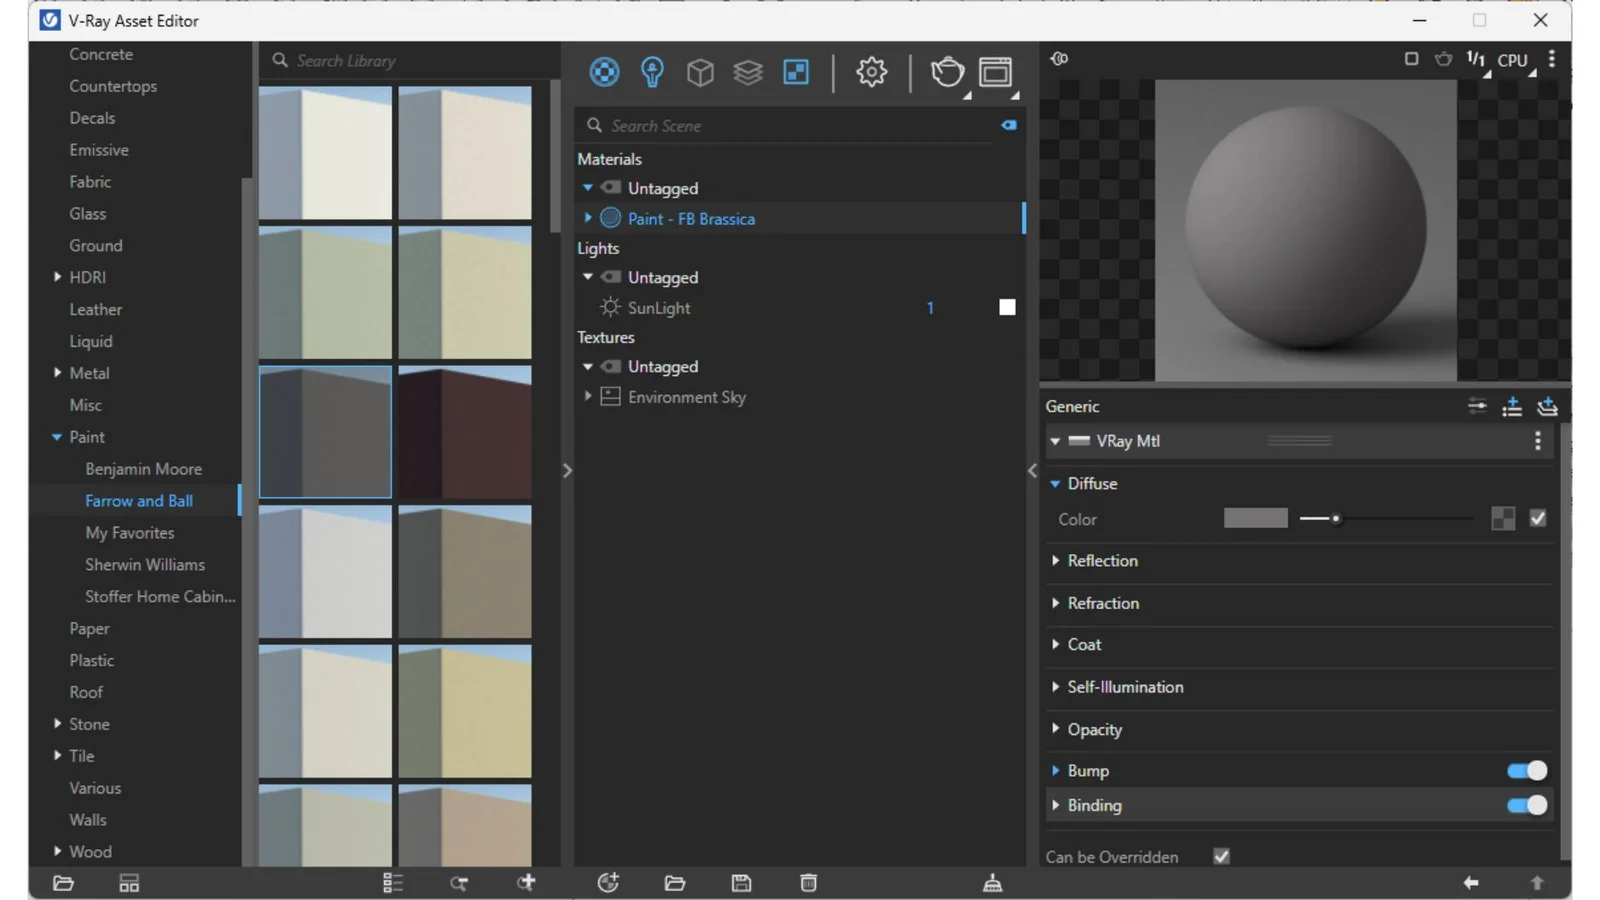Select Farrow and Ball in the Paint category
The height and width of the screenshot is (900, 1600).
[139, 500]
